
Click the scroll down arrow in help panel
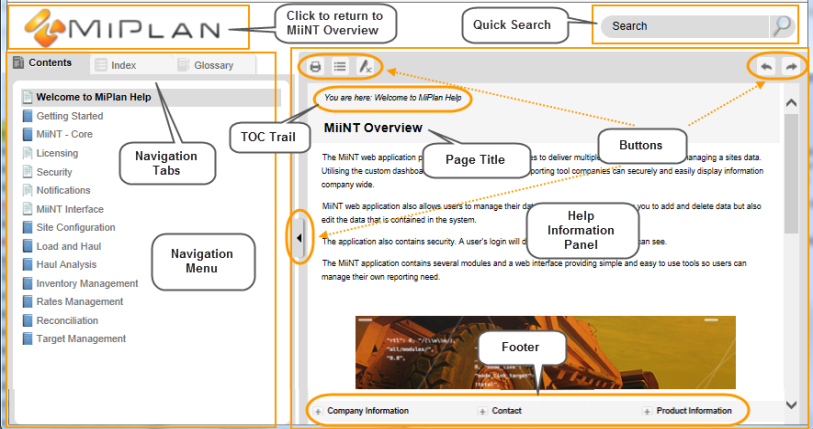click(791, 405)
